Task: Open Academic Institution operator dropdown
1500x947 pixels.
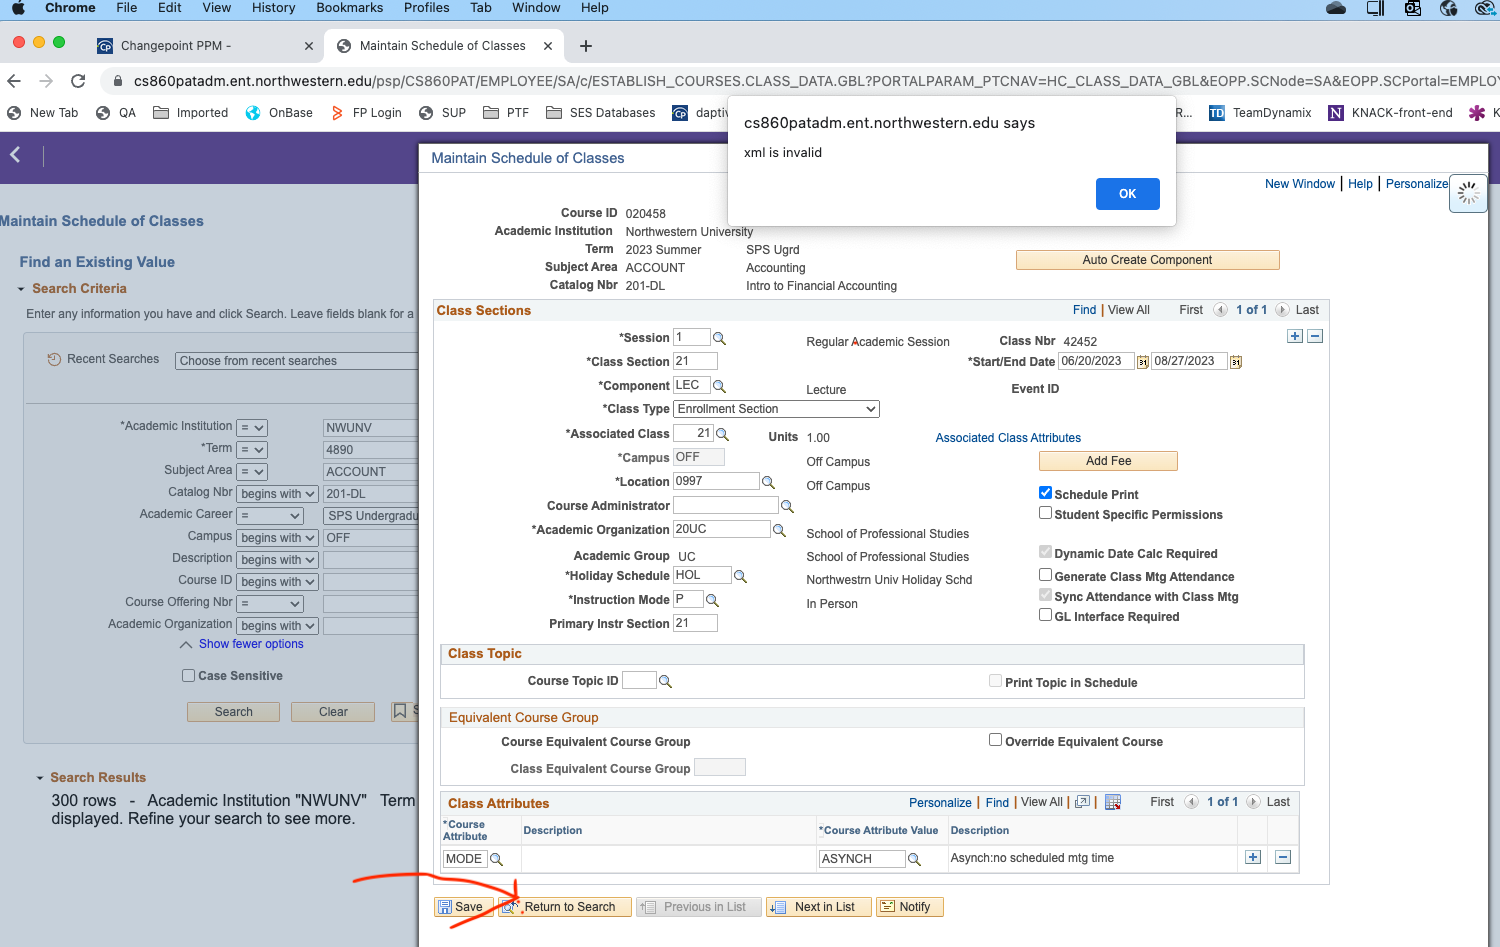Action: click(252, 428)
